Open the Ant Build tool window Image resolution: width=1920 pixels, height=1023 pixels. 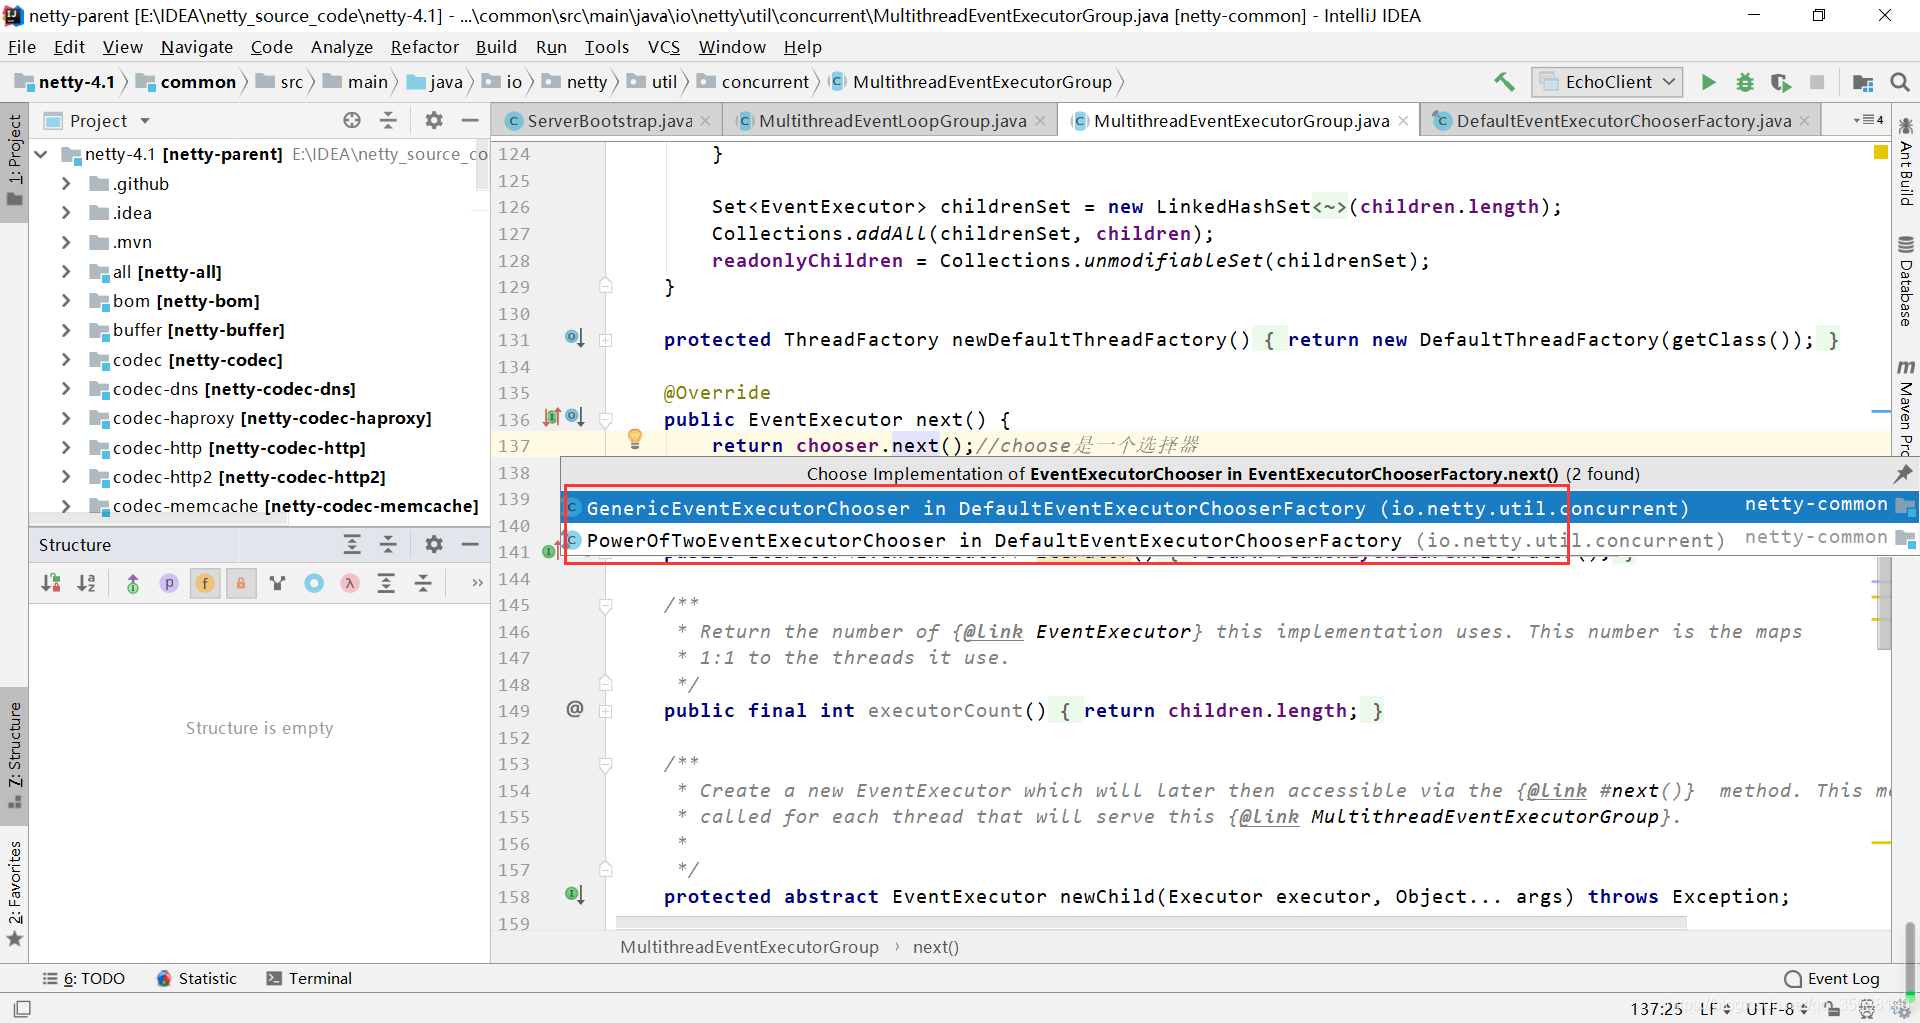click(x=1906, y=163)
